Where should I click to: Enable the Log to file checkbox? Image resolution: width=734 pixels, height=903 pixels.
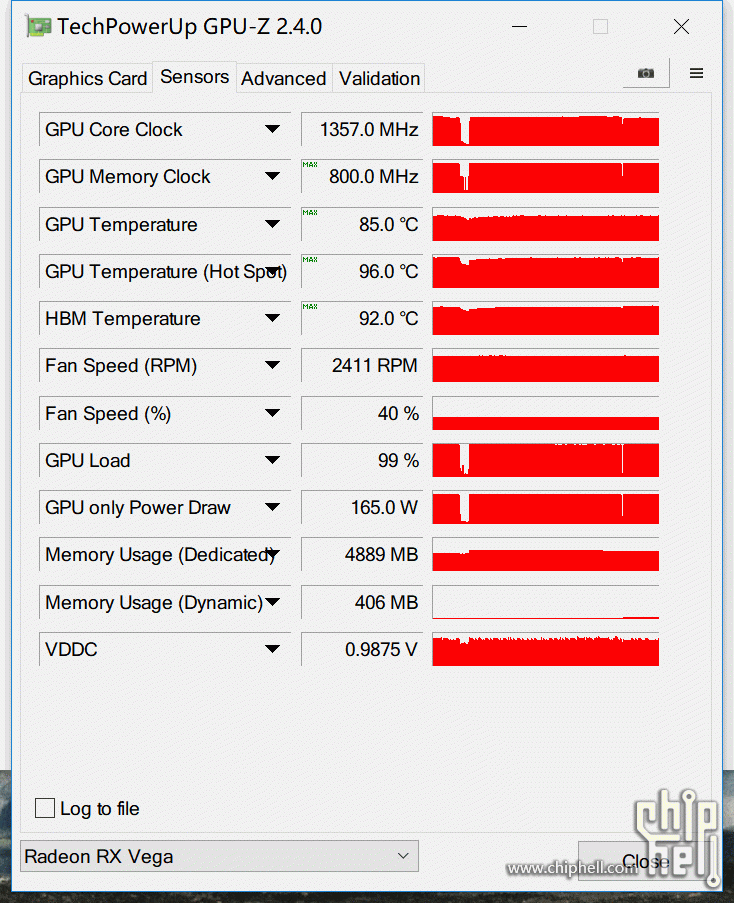click(x=45, y=808)
